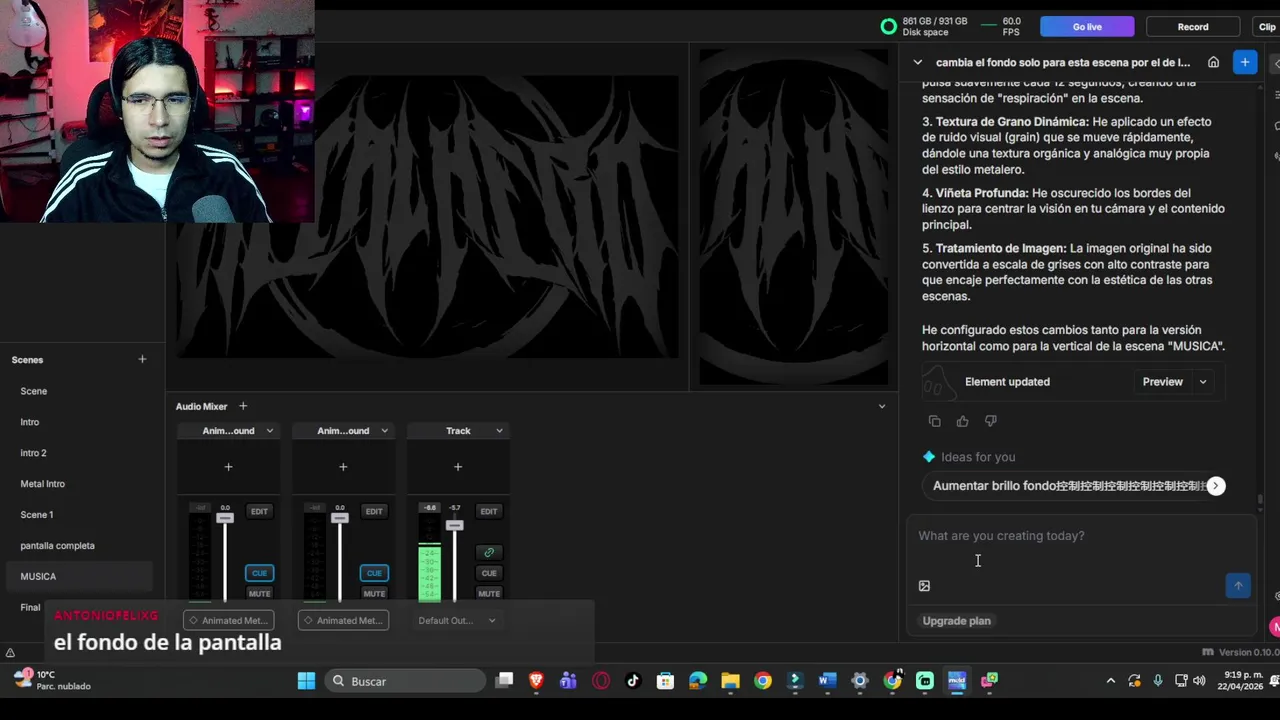Open File Explorer from the taskbar
The height and width of the screenshot is (720, 1280).
(x=730, y=681)
